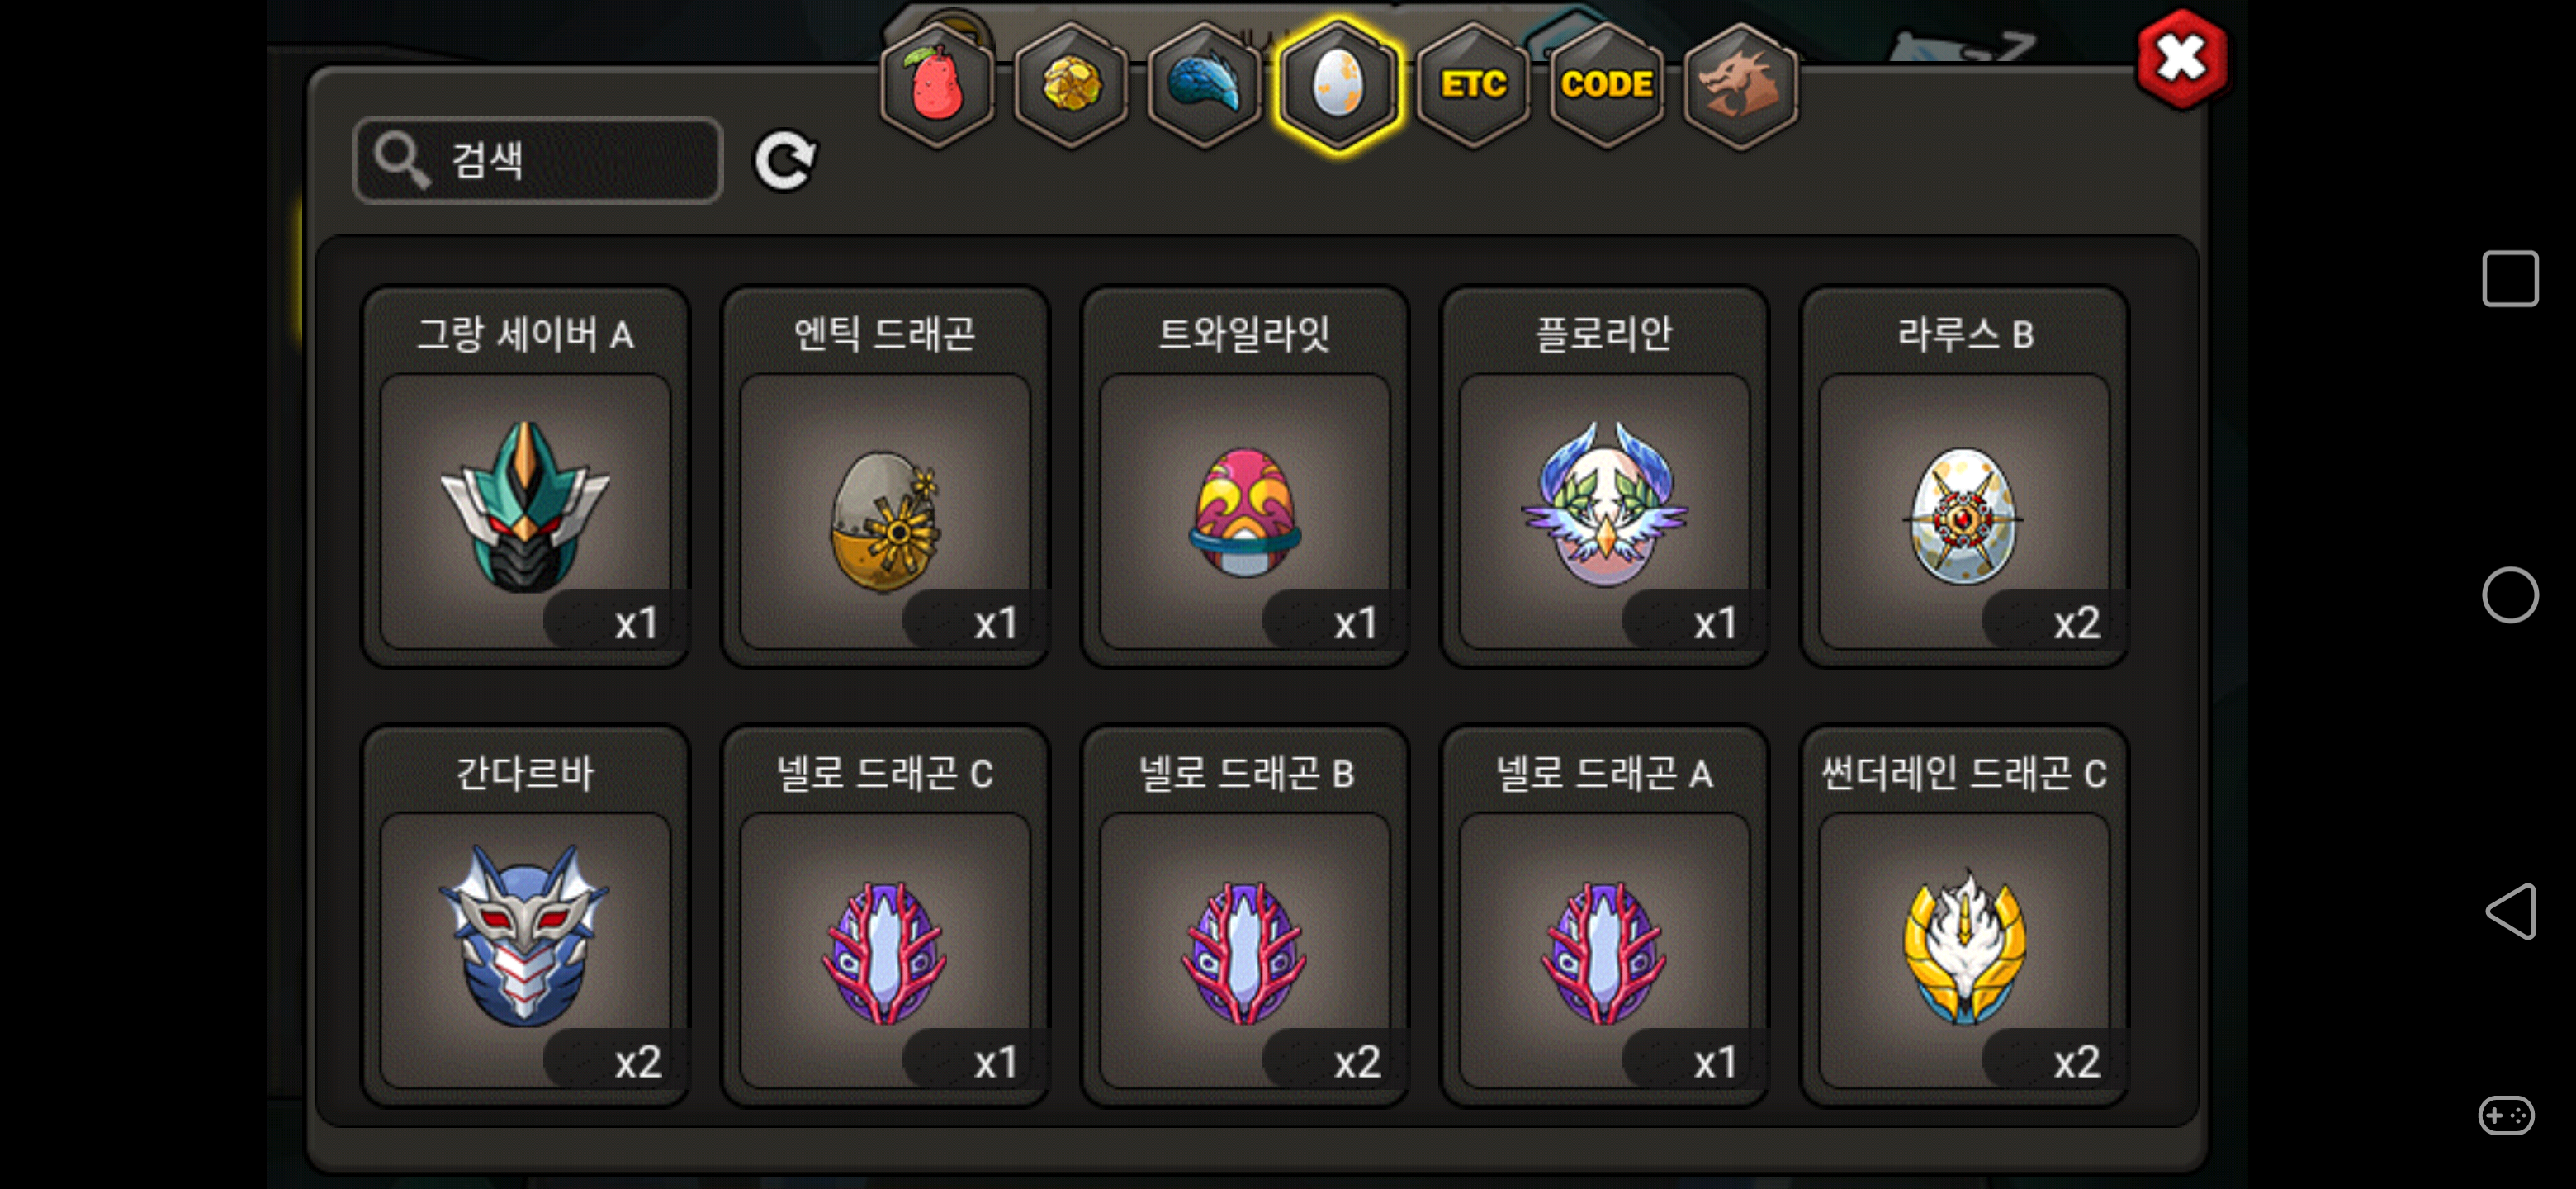Tap the Android home circle button
The height and width of the screenshot is (1189, 2576).
click(x=2509, y=595)
